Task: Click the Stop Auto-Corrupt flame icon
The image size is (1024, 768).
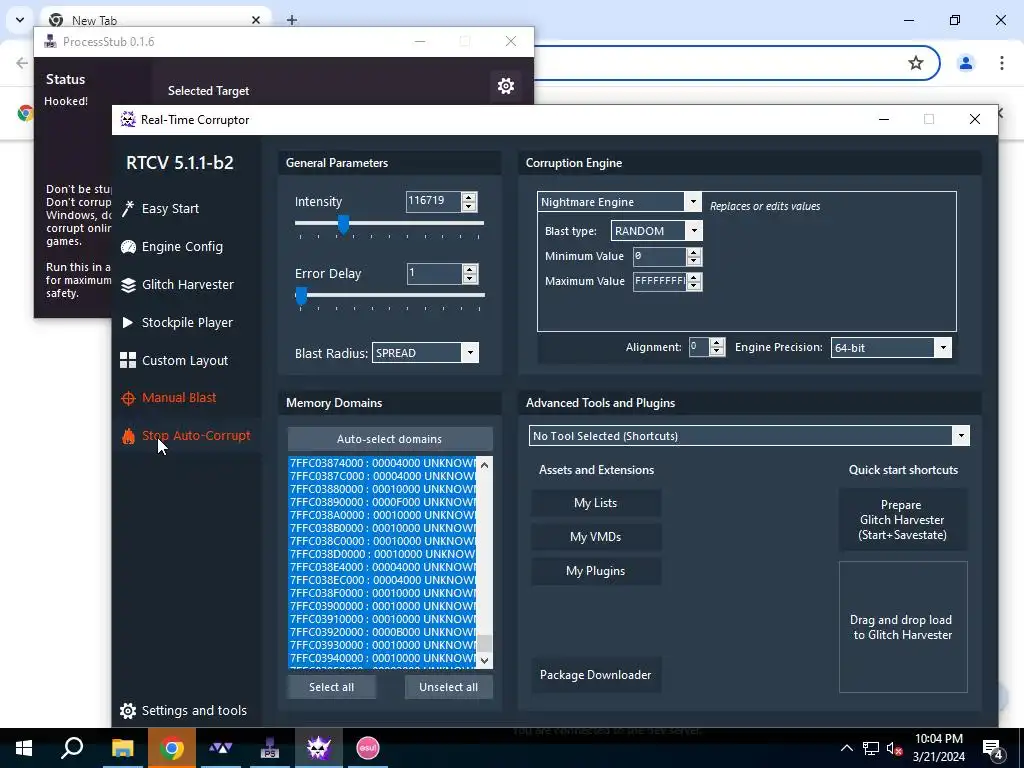Action: coord(128,436)
